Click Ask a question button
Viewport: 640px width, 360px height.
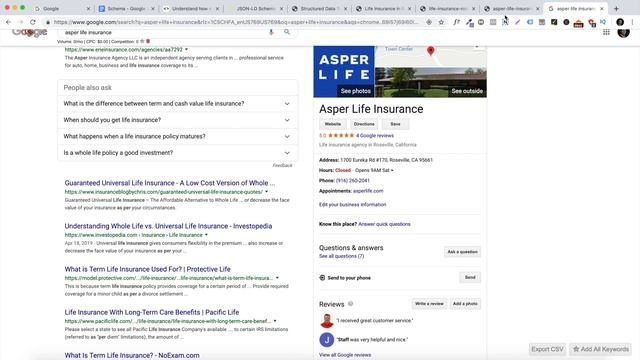pyautogui.click(x=462, y=252)
